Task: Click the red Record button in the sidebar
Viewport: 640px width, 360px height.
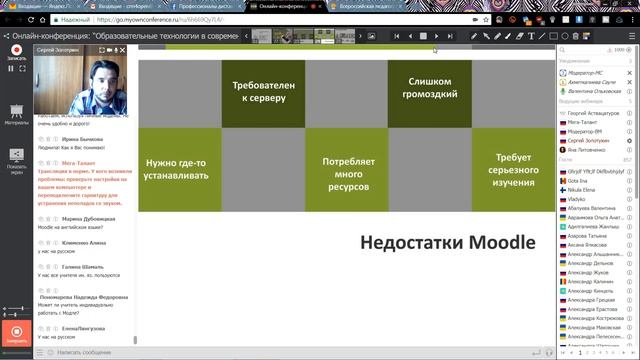Action: click(x=16, y=50)
